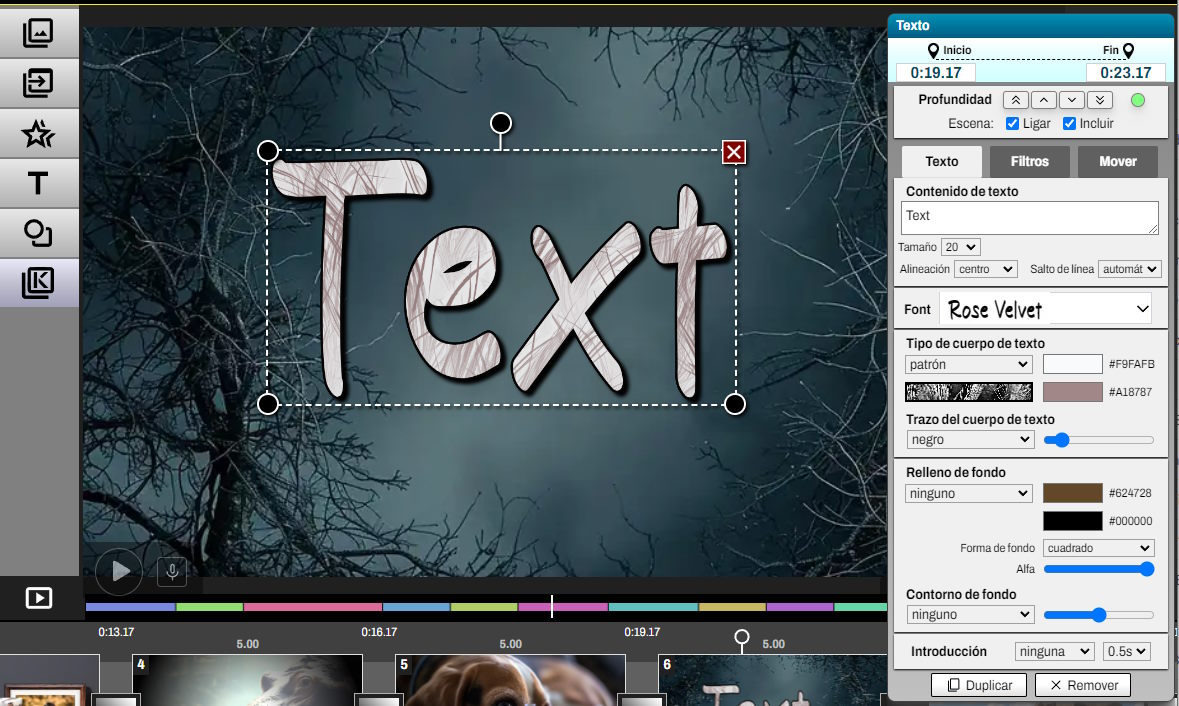1179x706 pixels.
Task: Open the Alineación centro dropdown
Action: pos(985,269)
